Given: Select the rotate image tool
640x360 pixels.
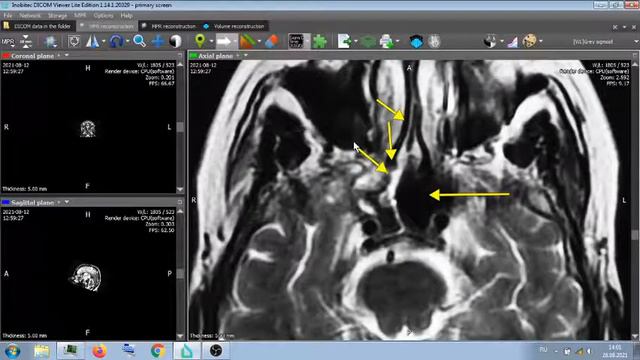Looking at the screenshot, I should click(74, 41).
